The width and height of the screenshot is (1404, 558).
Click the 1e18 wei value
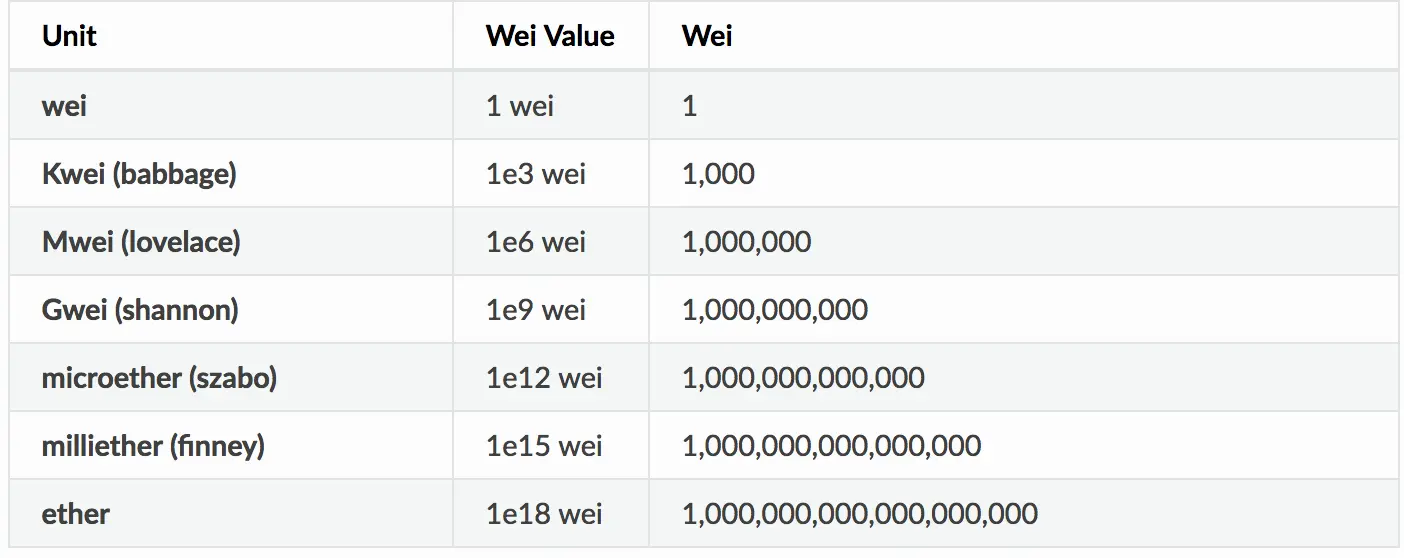click(x=544, y=514)
